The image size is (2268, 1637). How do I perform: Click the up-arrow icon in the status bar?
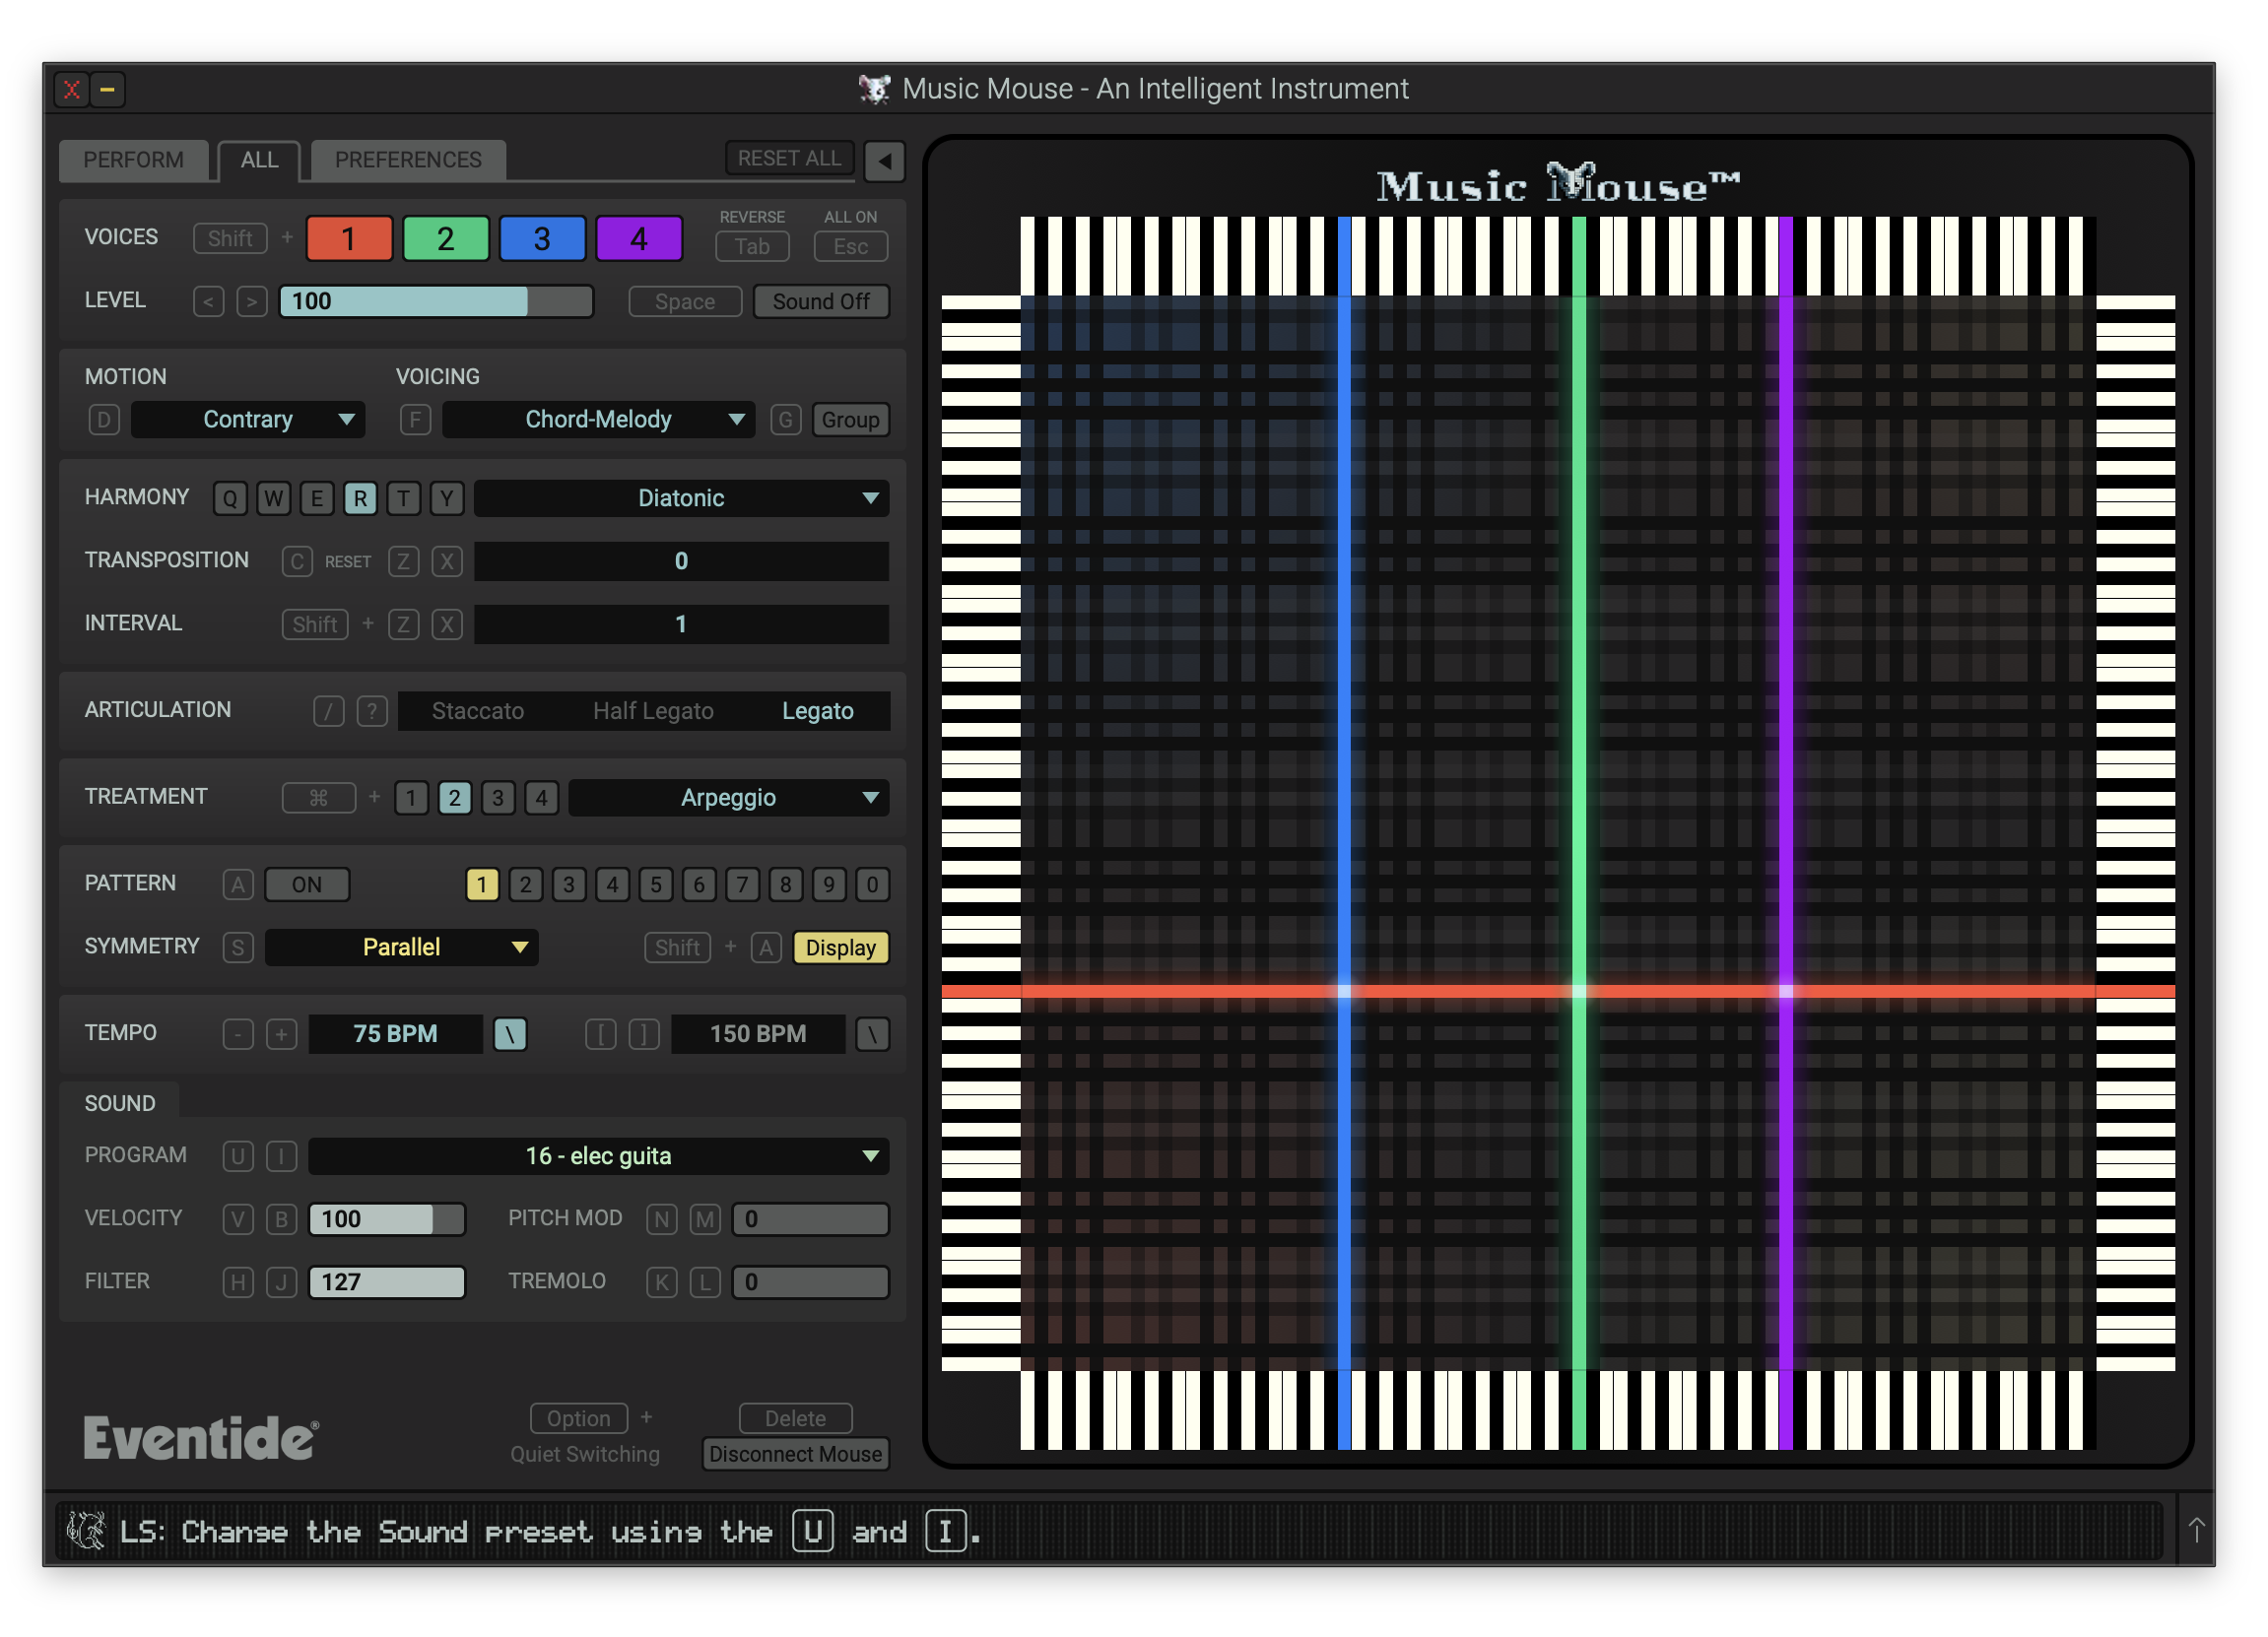(x=2195, y=1531)
